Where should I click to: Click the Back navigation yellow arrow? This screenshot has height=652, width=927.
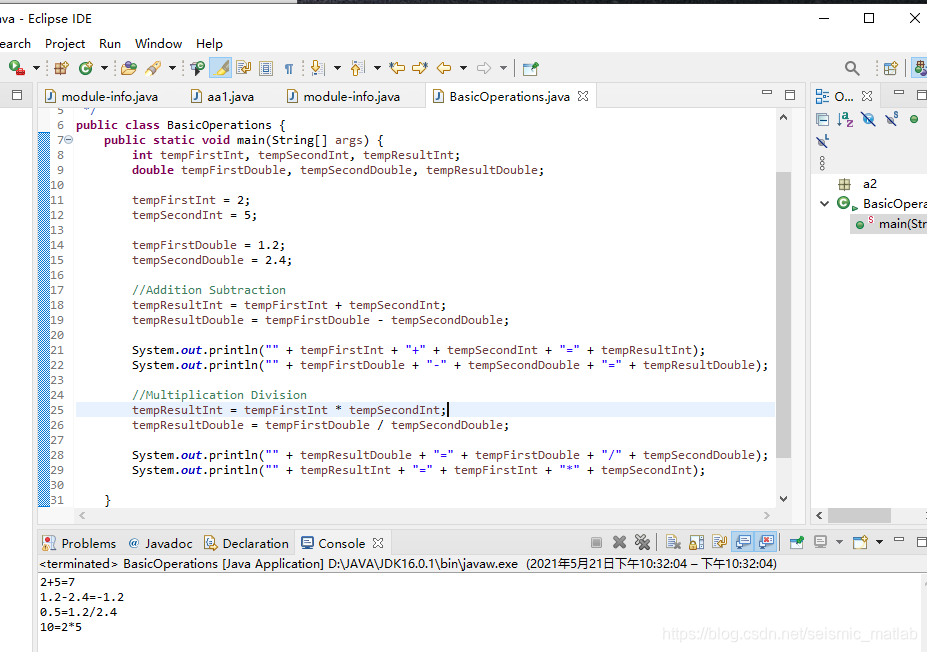point(444,68)
